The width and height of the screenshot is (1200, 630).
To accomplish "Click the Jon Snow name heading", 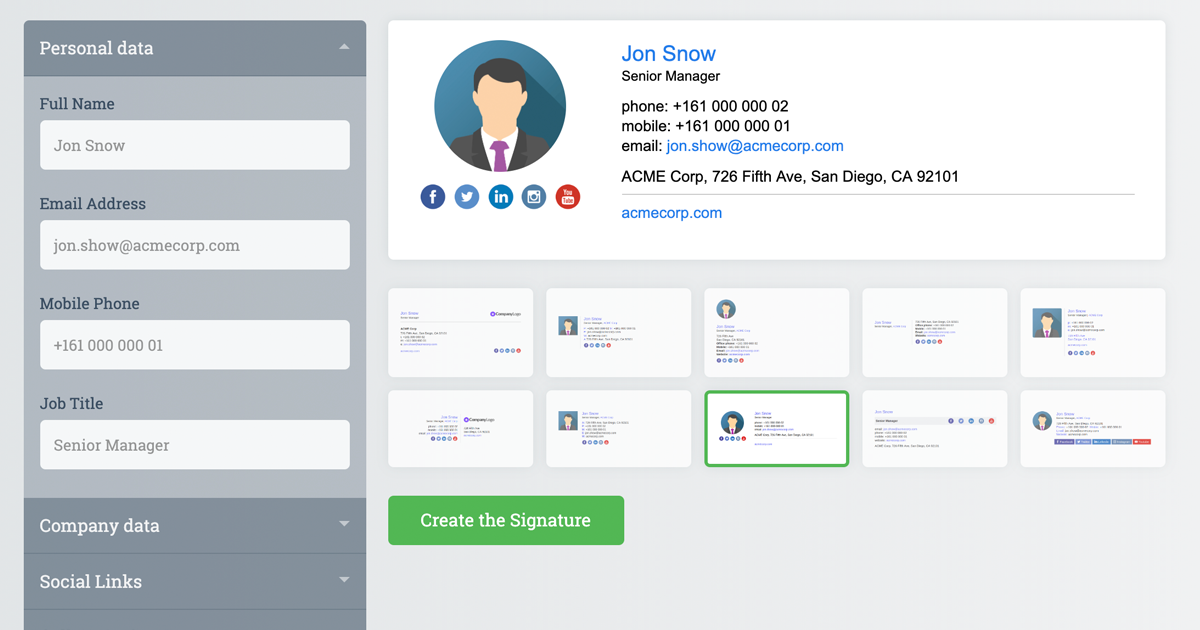I will (668, 54).
